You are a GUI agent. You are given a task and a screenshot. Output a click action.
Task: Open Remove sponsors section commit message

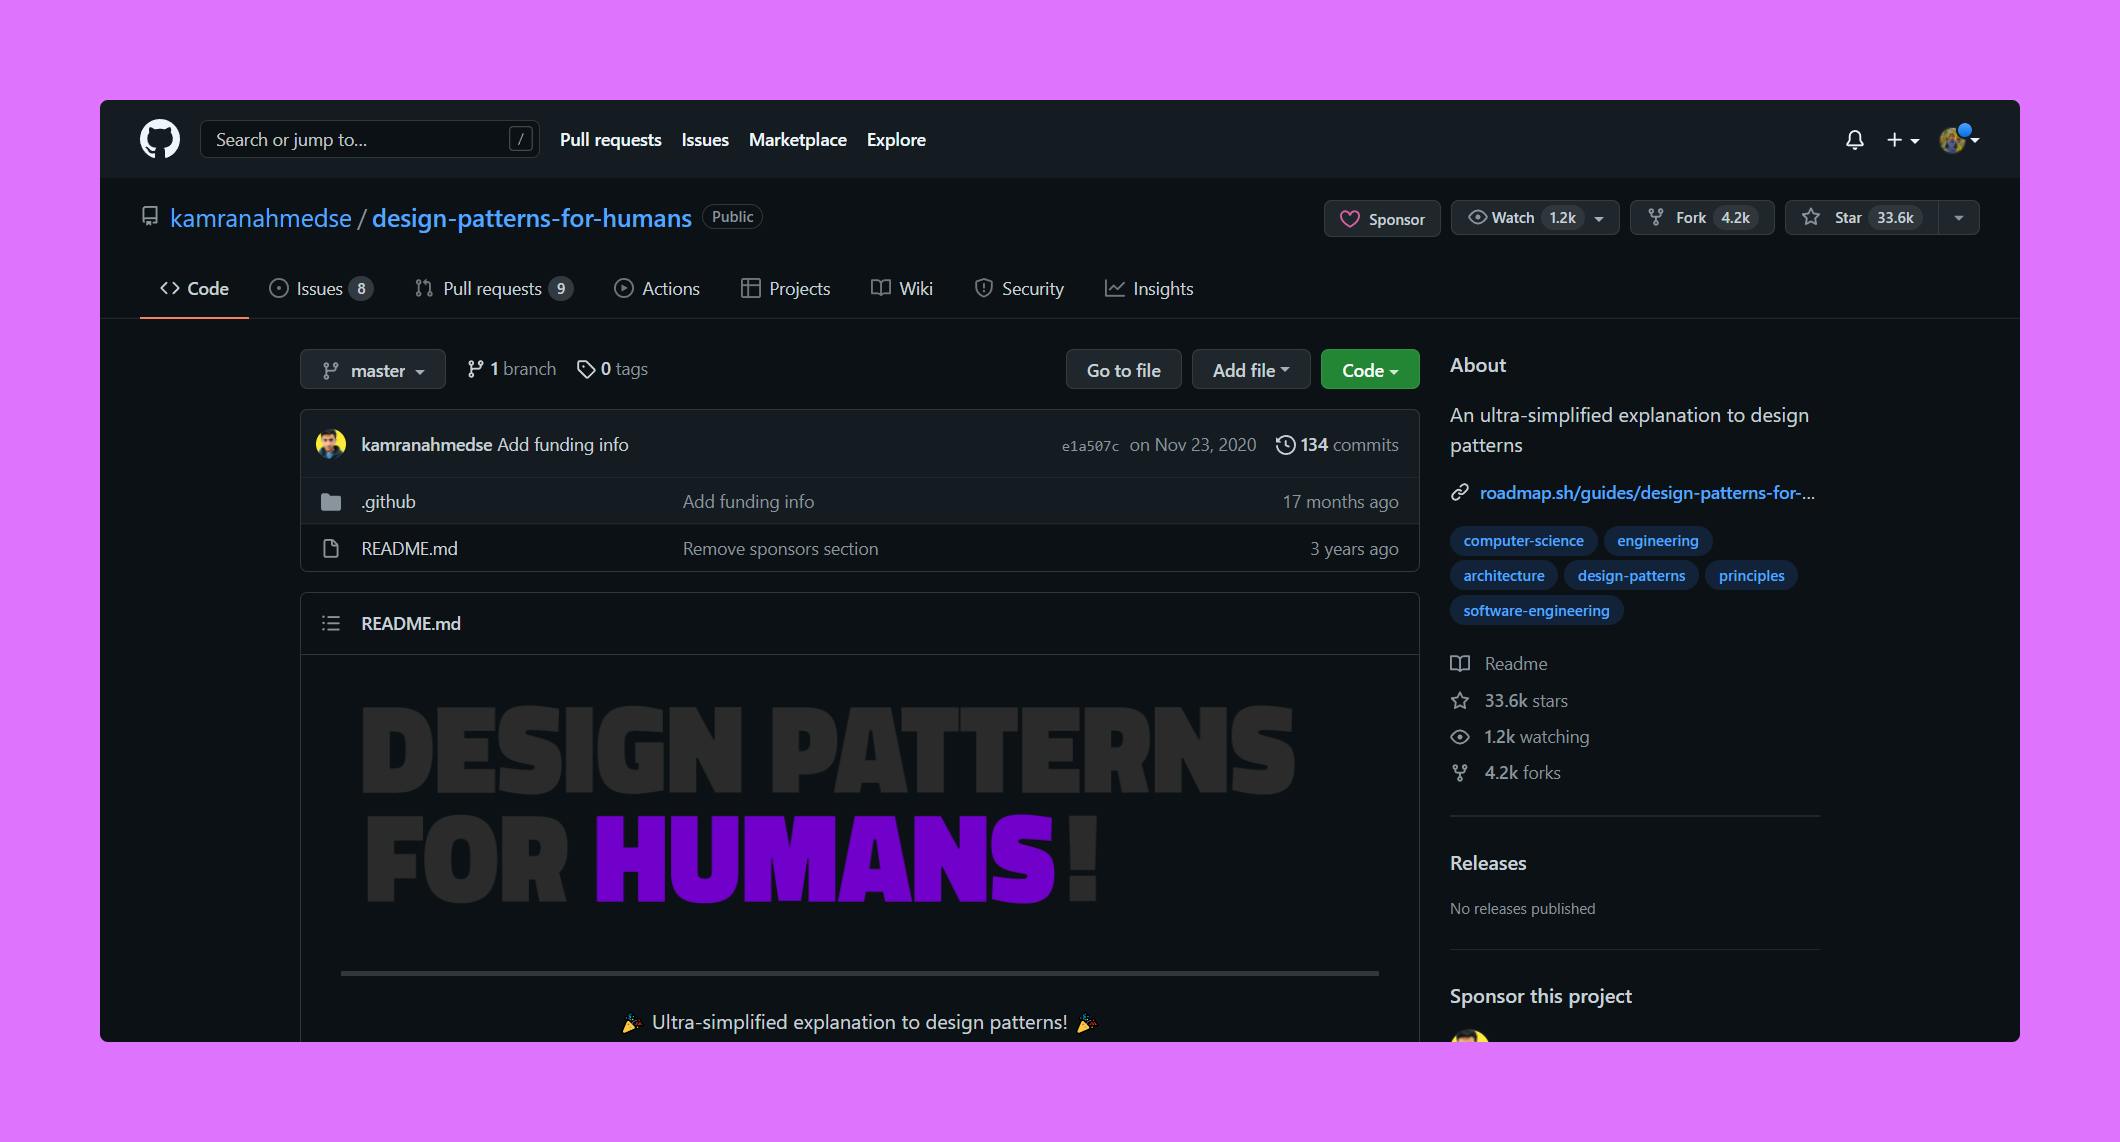tap(780, 549)
